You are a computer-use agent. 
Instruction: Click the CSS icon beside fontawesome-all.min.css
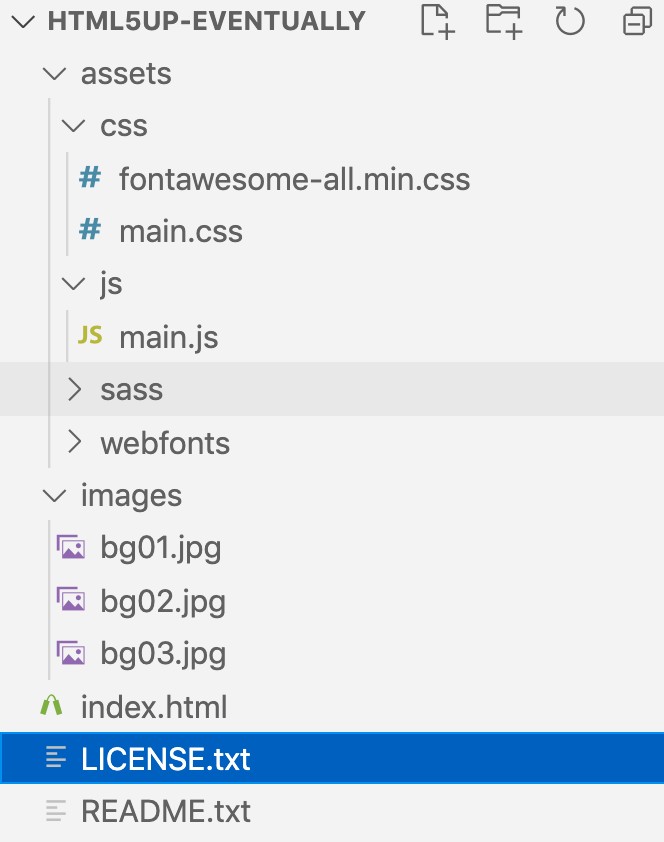coord(90,178)
